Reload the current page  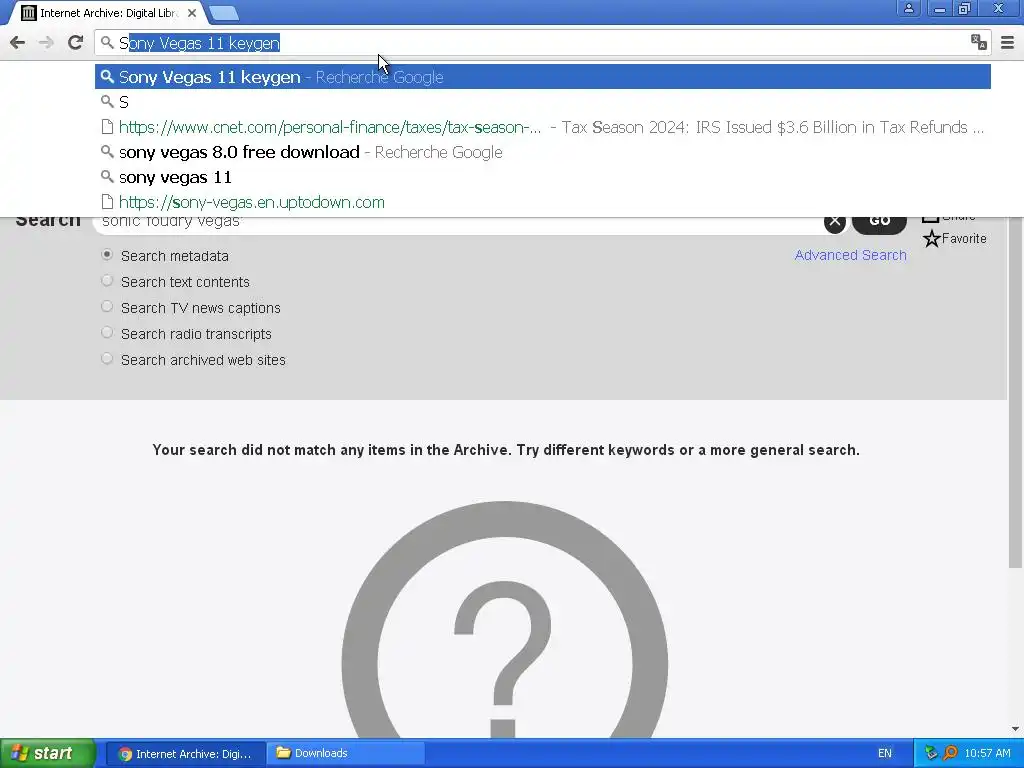[x=75, y=43]
